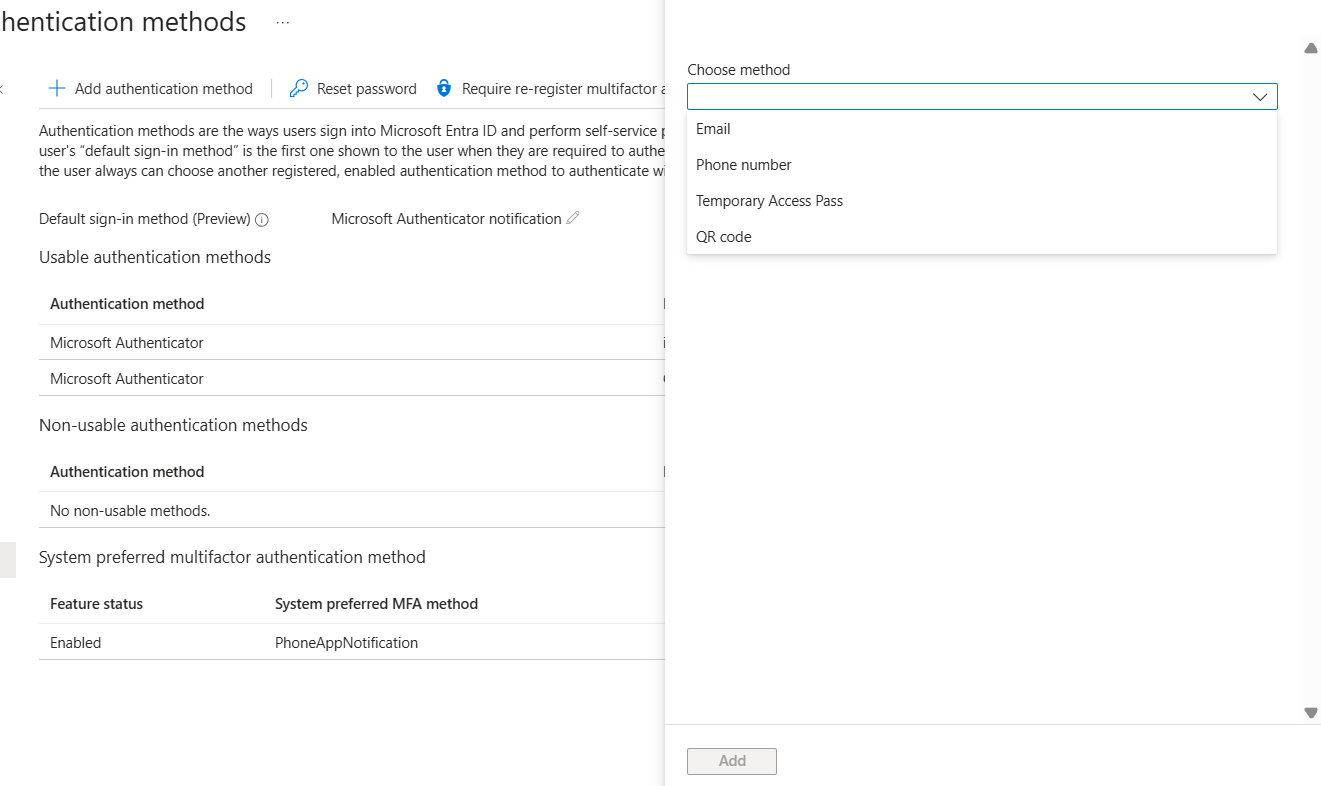The height and width of the screenshot is (786, 1321).
Task: Select the Reset password key icon
Action: tap(297, 88)
